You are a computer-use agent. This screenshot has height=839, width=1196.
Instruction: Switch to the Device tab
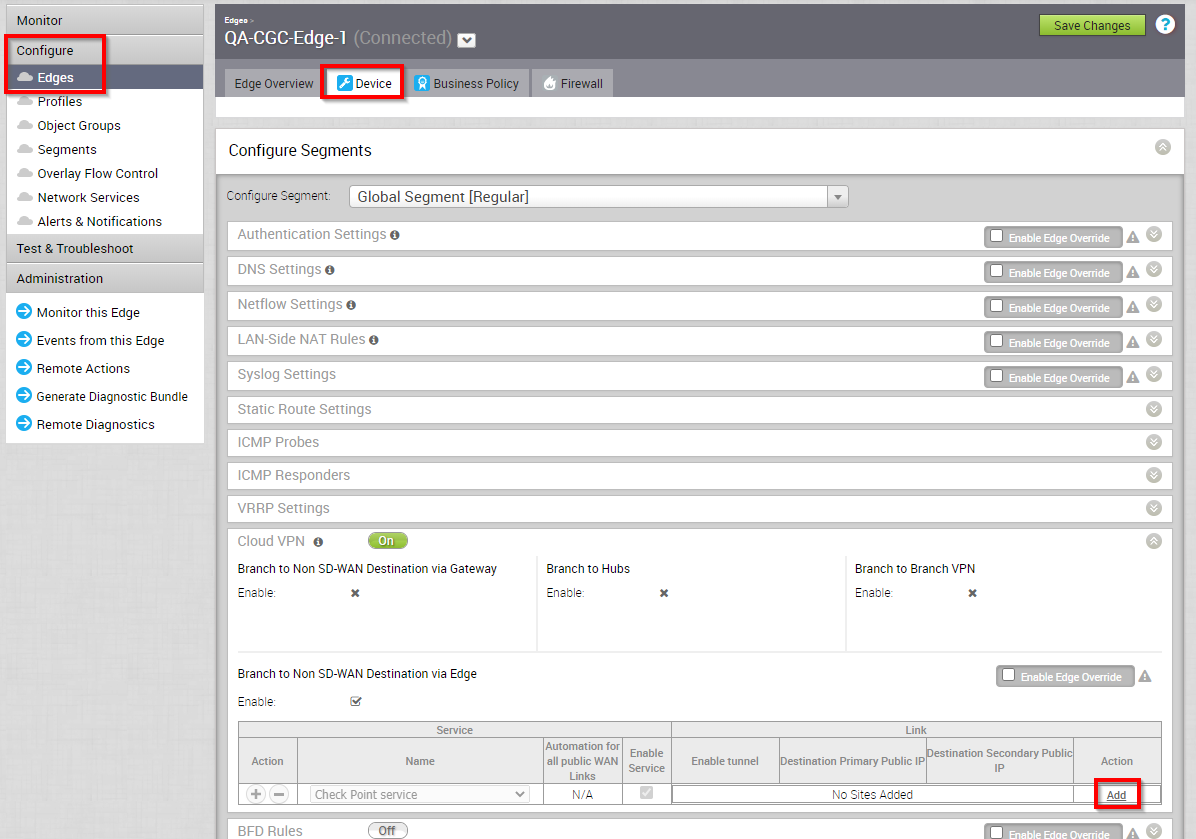coord(363,83)
